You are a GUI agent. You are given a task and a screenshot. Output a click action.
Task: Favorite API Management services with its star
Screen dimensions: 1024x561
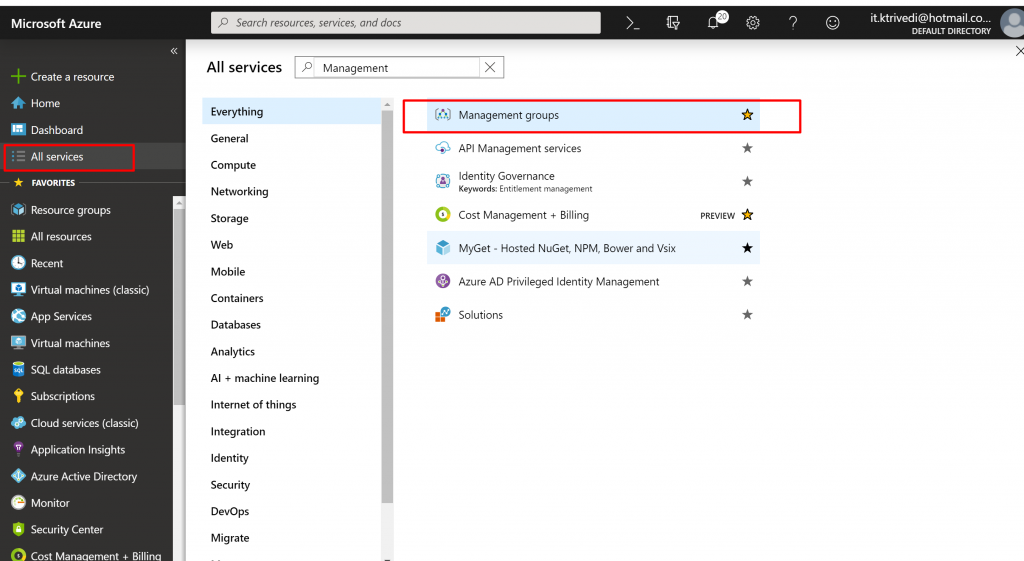click(x=747, y=148)
